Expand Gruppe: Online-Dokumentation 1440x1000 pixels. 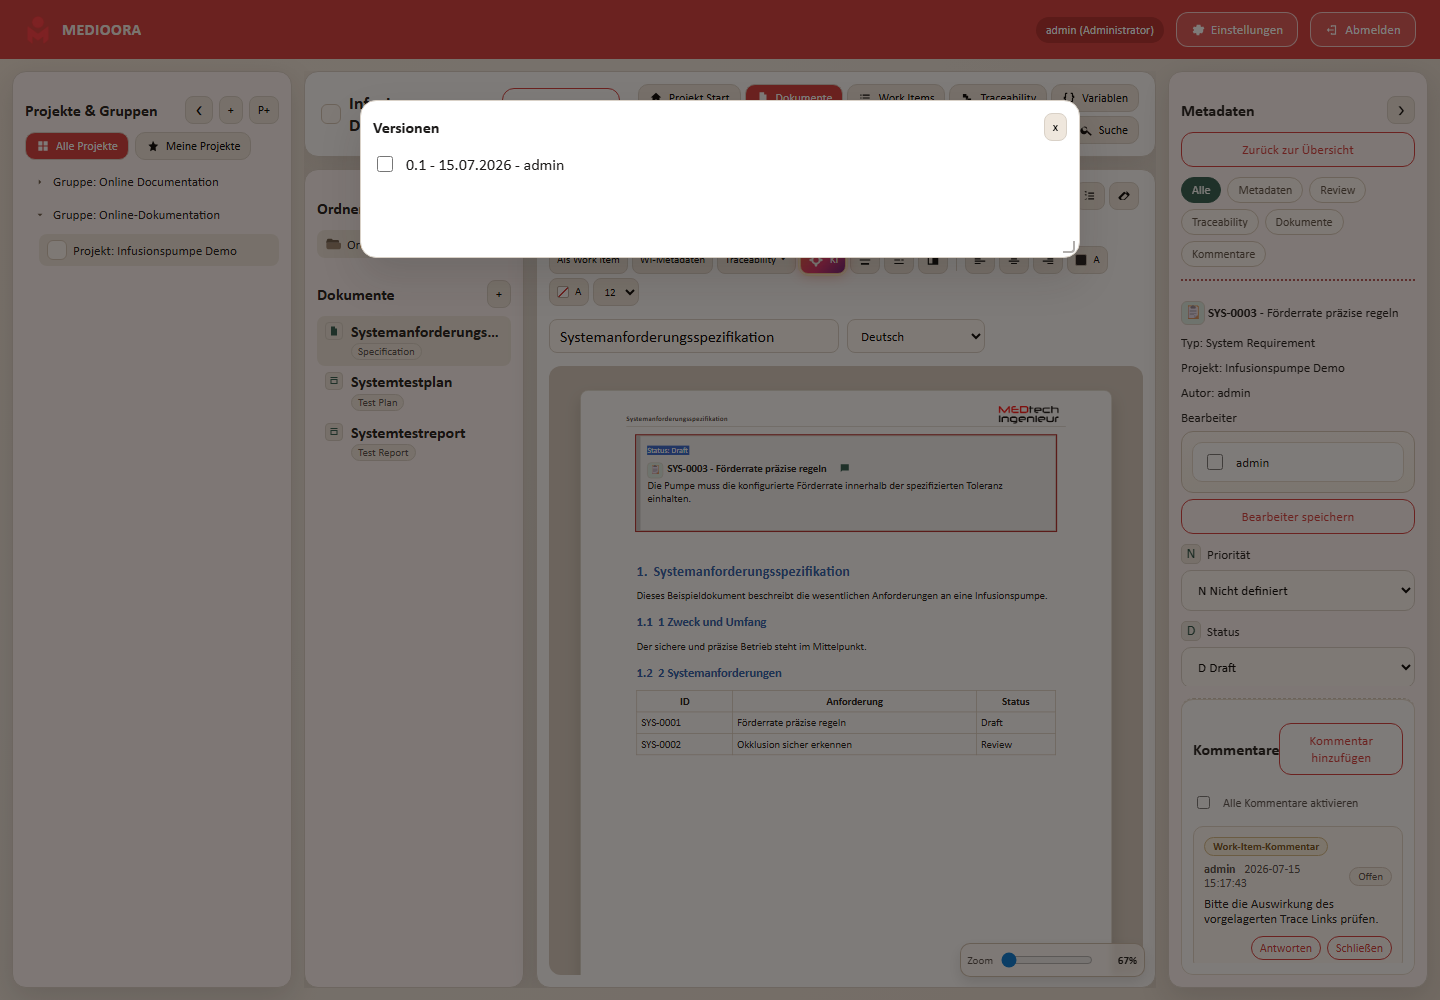click(136, 215)
